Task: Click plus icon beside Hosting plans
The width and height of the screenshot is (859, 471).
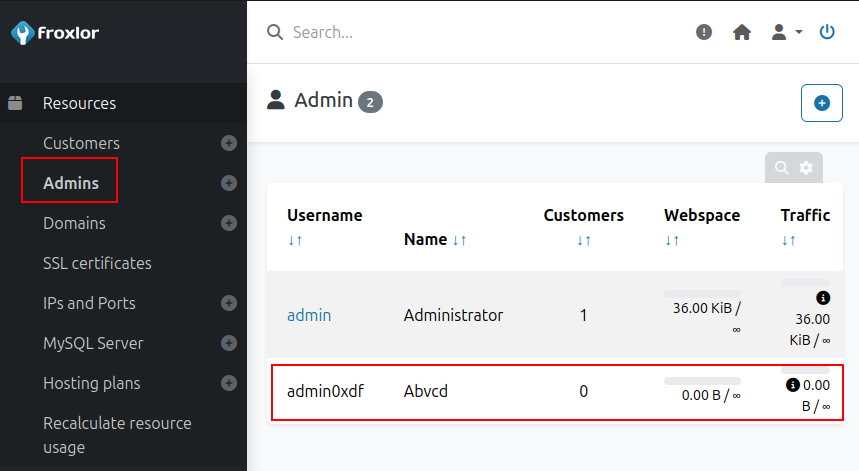Action: coord(229,383)
